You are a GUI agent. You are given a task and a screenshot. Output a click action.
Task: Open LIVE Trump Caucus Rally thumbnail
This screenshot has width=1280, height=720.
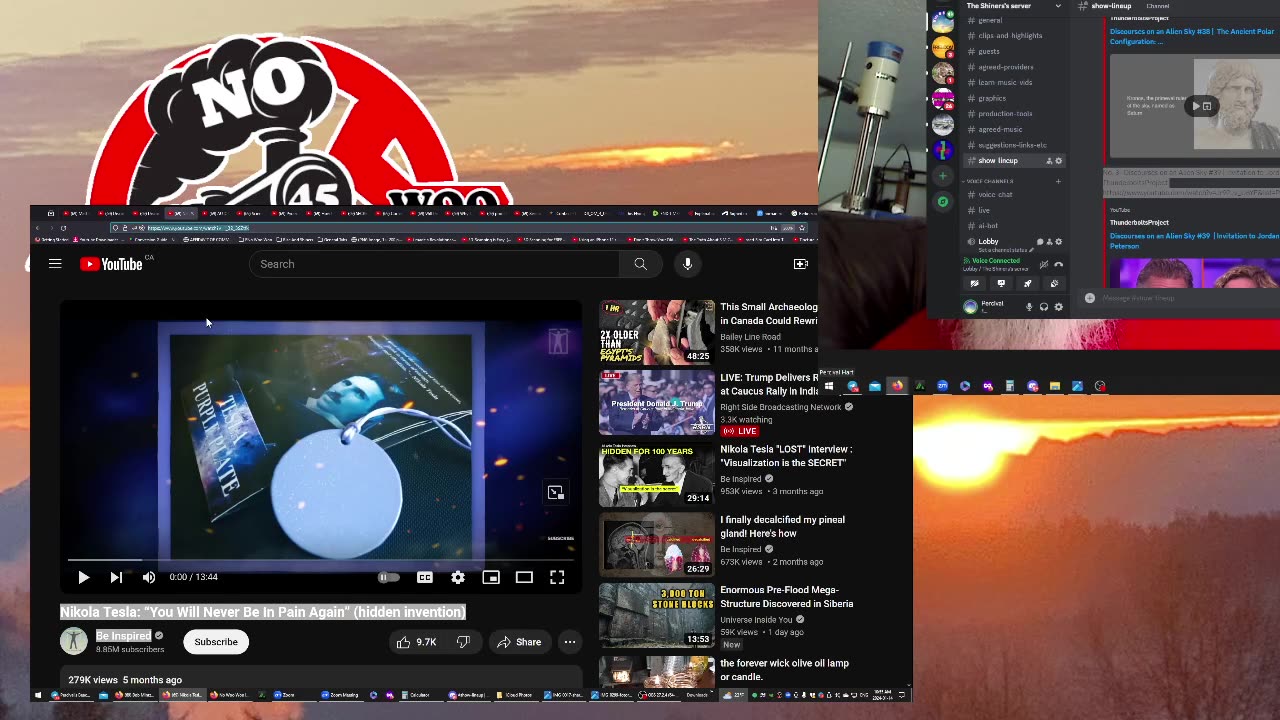click(x=657, y=403)
